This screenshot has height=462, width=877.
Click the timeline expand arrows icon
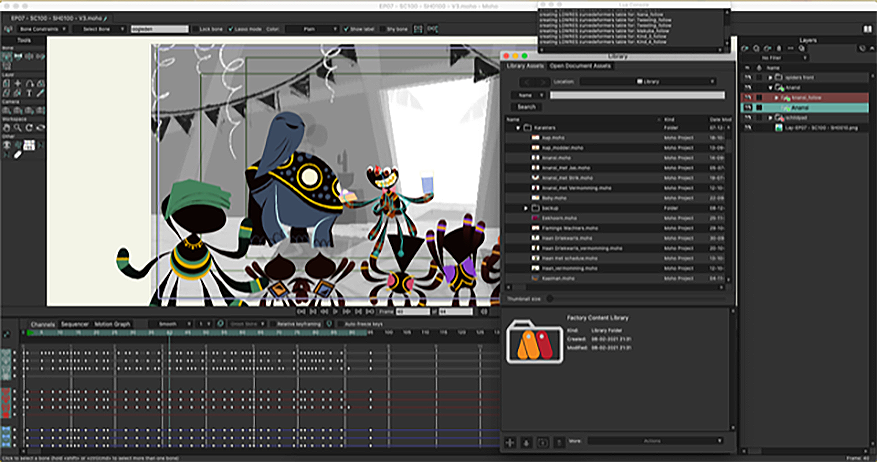coord(7,334)
